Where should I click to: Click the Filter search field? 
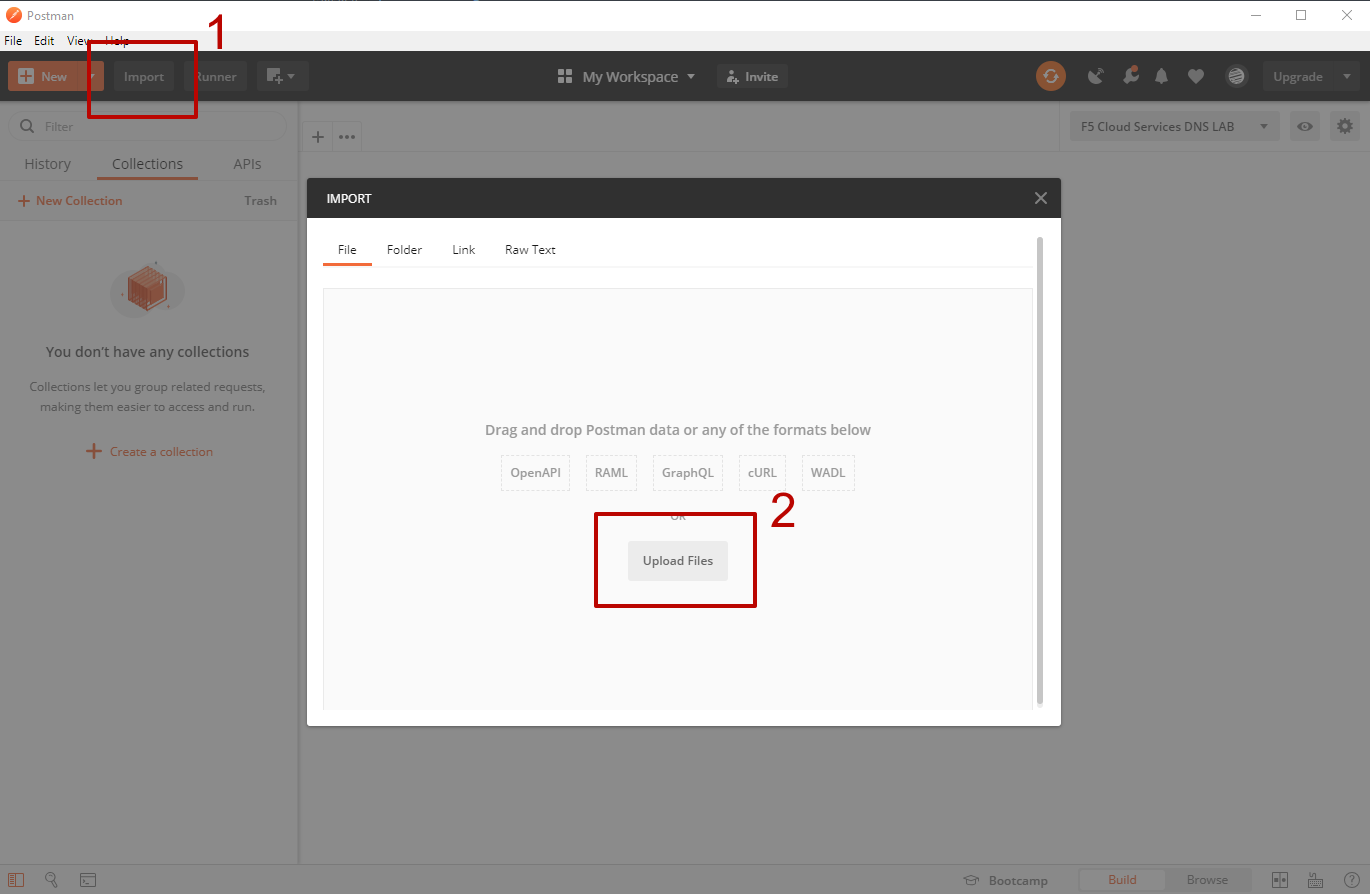(148, 127)
